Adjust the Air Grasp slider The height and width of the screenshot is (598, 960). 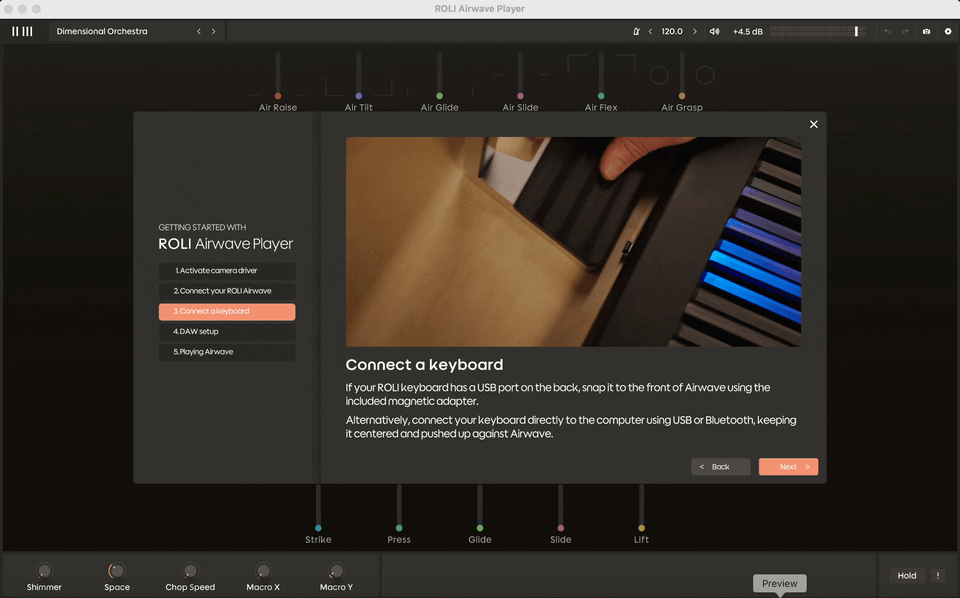point(682,75)
